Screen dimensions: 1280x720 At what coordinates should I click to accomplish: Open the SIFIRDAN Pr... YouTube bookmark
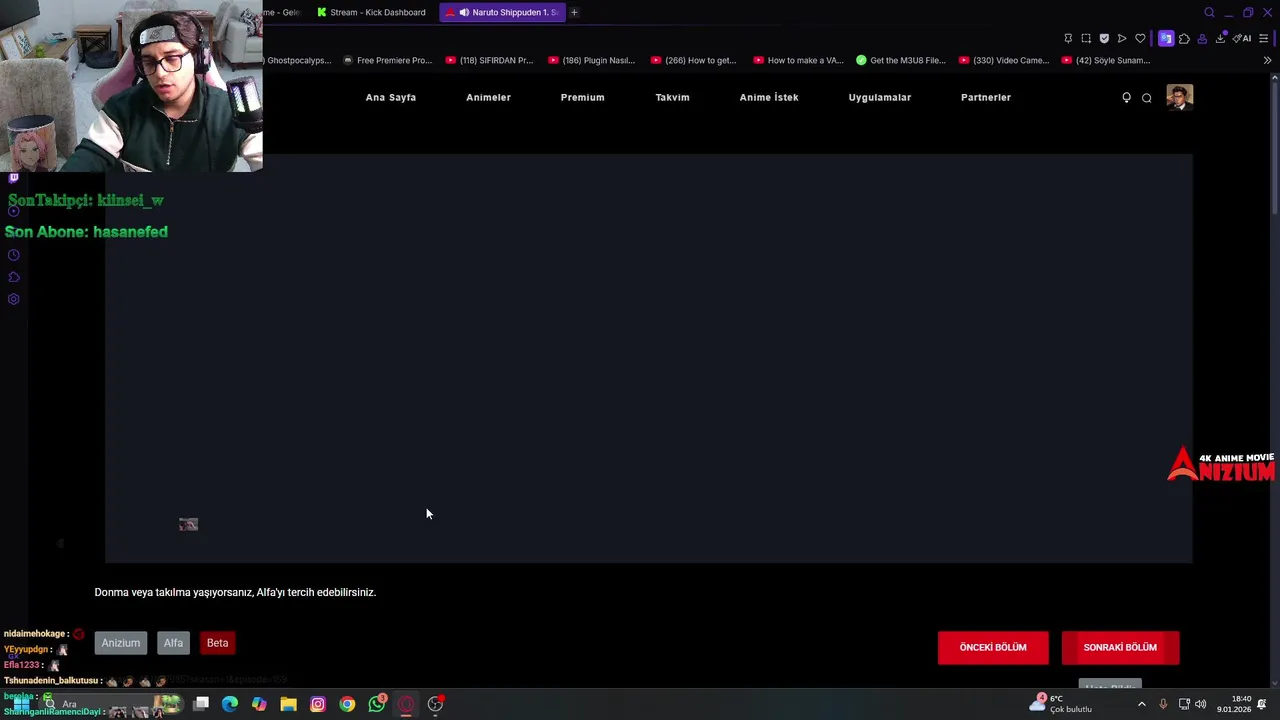click(489, 60)
